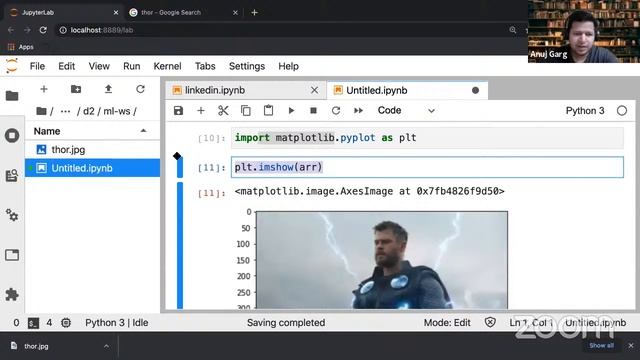The width and height of the screenshot is (640, 360).
Task: Expand the ellipsis breadcrumb path
Action: (x=65, y=111)
